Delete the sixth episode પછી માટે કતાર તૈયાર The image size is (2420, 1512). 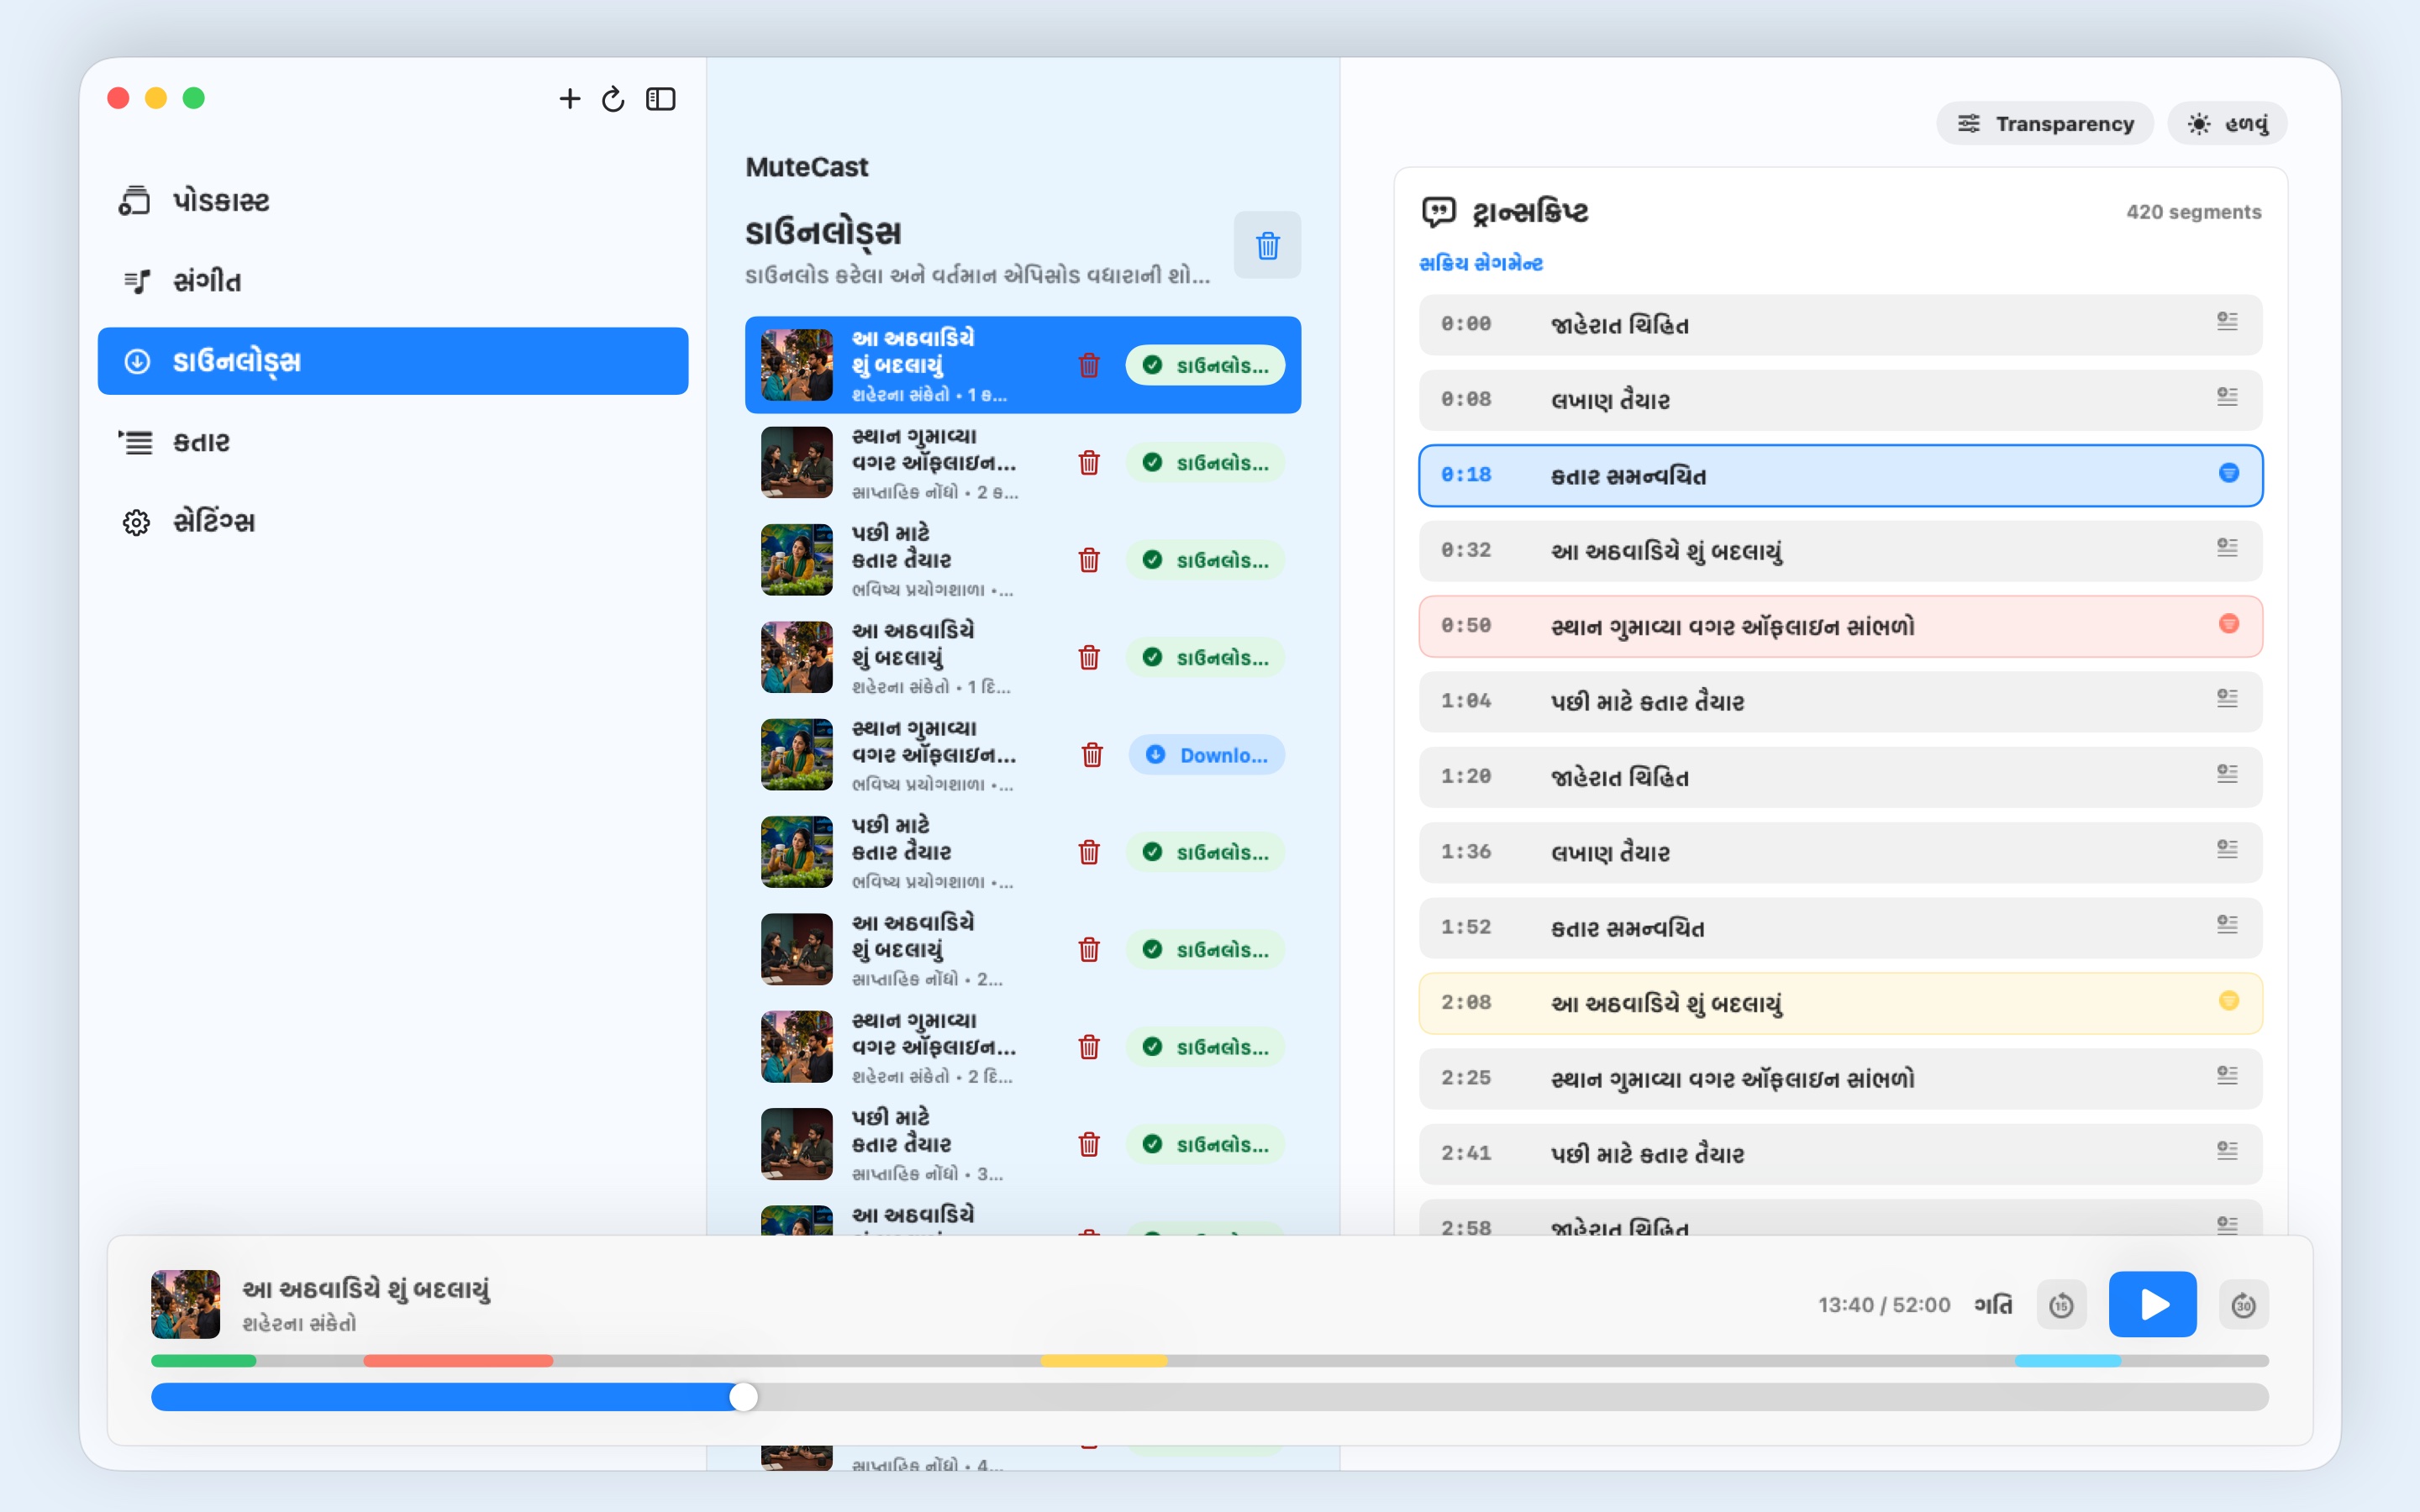1089,852
